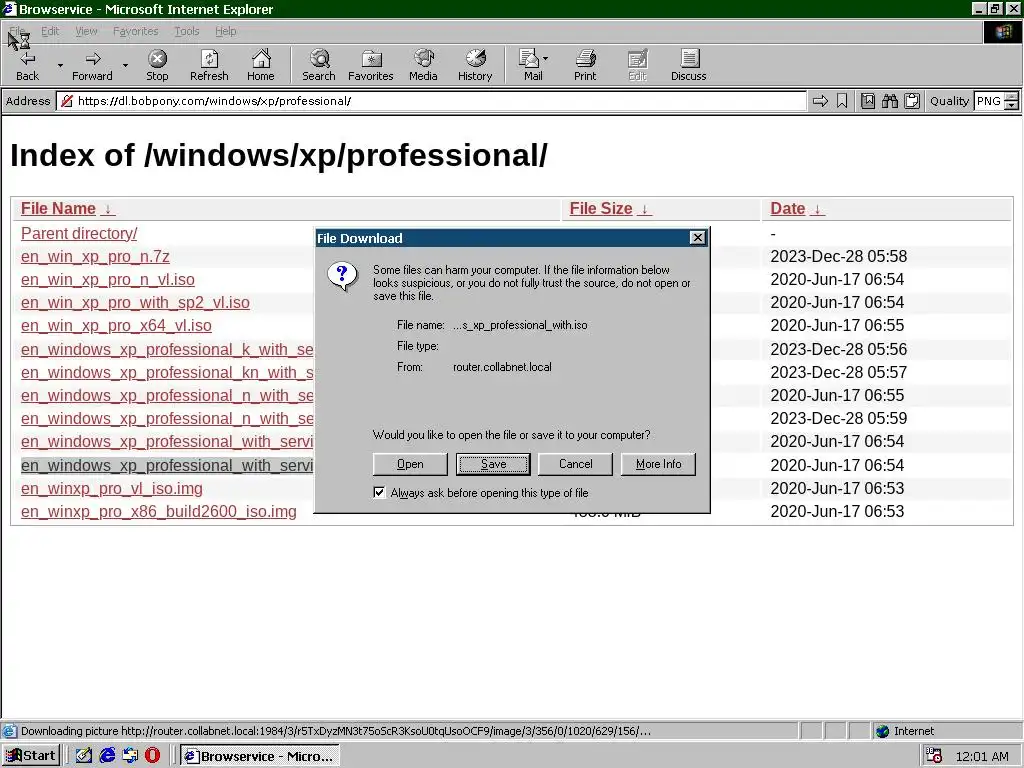1024x768 pixels.
Task: Decrease Quality with the down spinner
Action: click(x=1012, y=106)
